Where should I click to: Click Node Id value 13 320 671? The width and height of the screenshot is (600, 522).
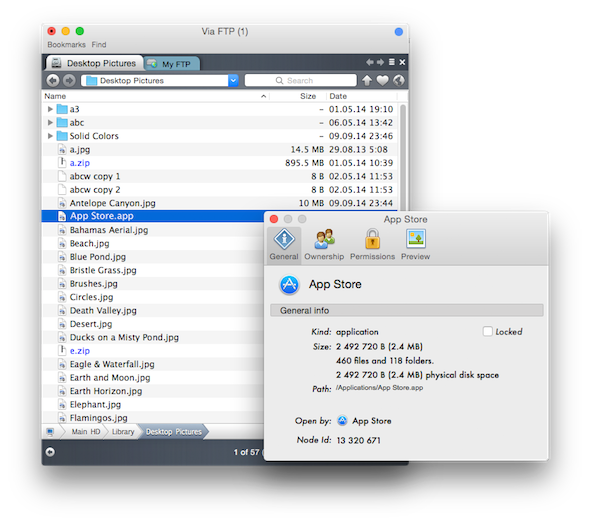[359, 440]
